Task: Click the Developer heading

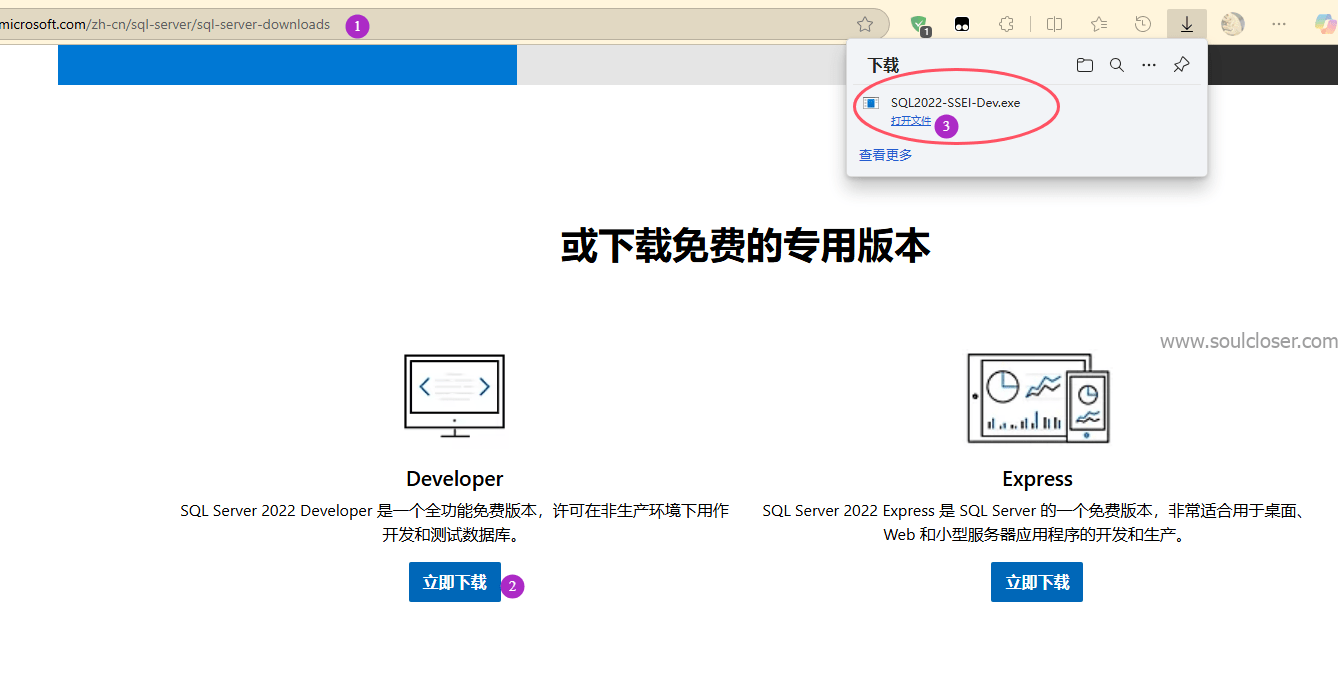Action: (x=455, y=479)
